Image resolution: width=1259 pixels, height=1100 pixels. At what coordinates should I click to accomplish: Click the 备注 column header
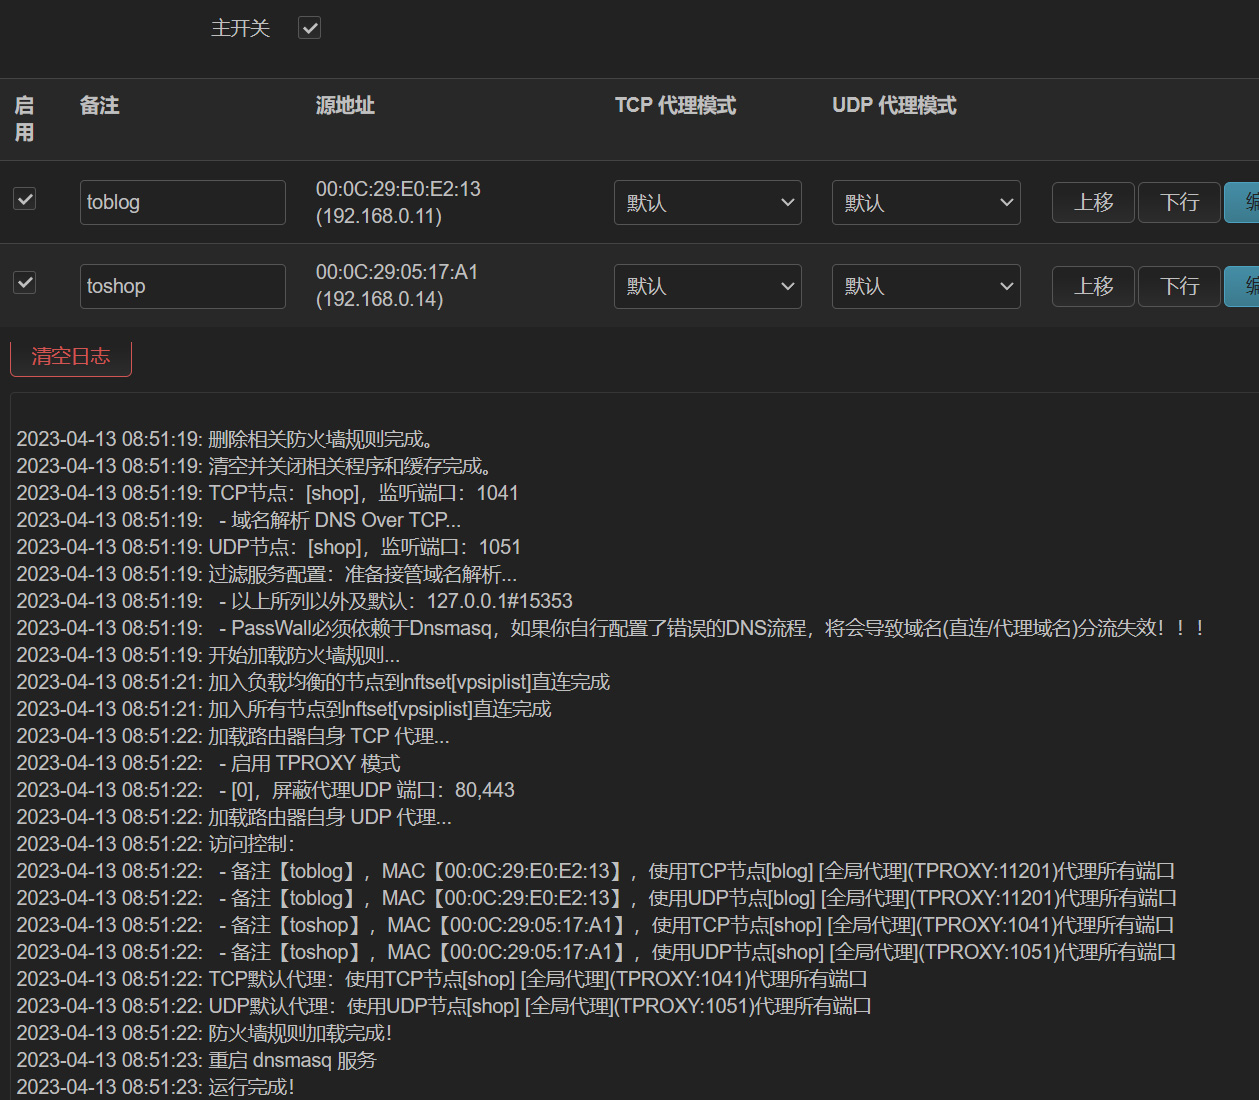click(98, 105)
